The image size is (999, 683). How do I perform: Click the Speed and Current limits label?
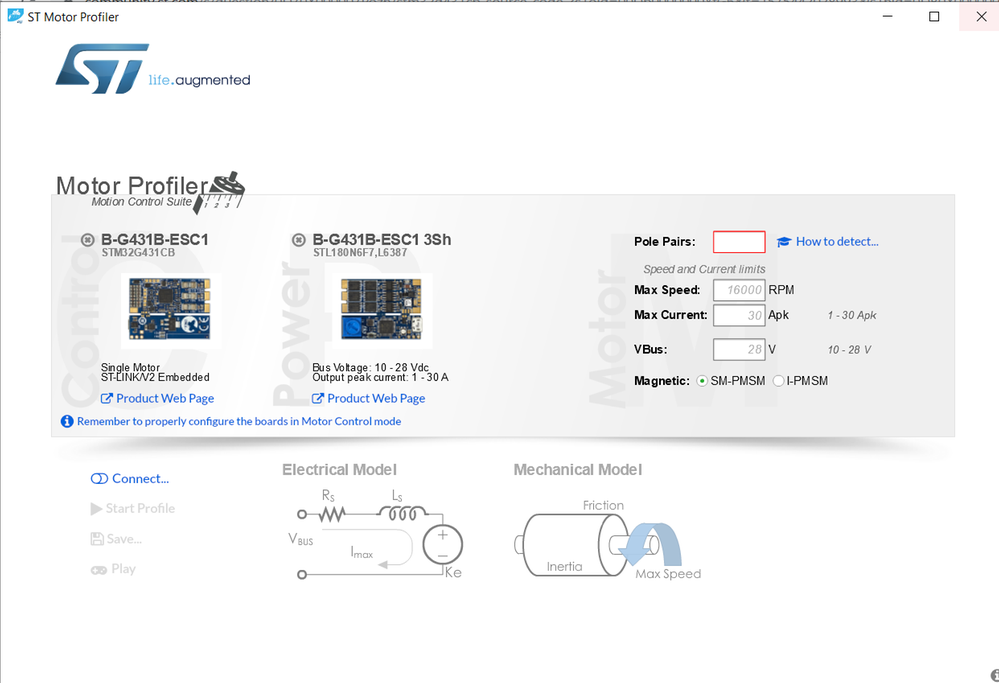click(704, 269)
